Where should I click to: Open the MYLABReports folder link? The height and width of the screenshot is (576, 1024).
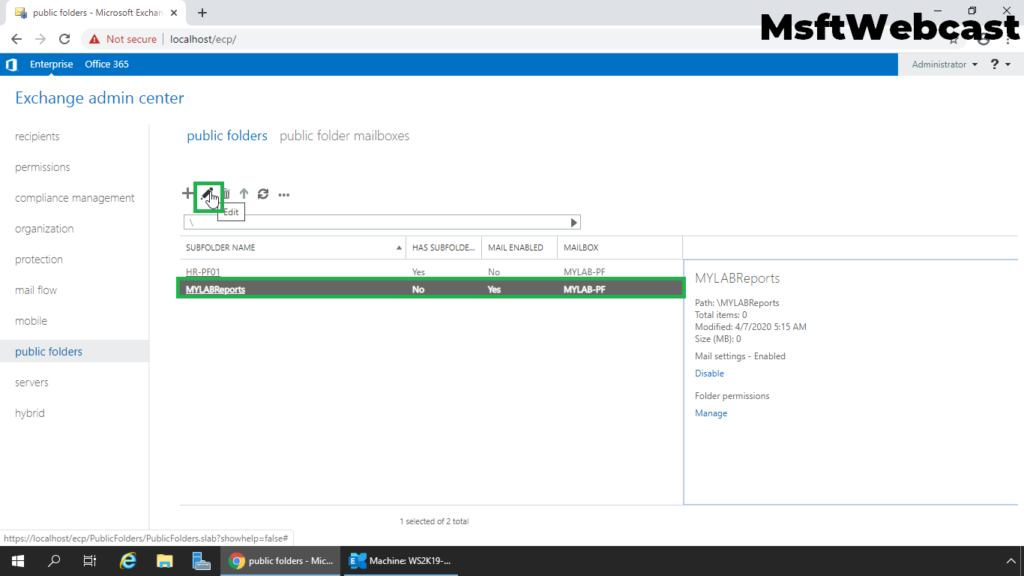215,289
